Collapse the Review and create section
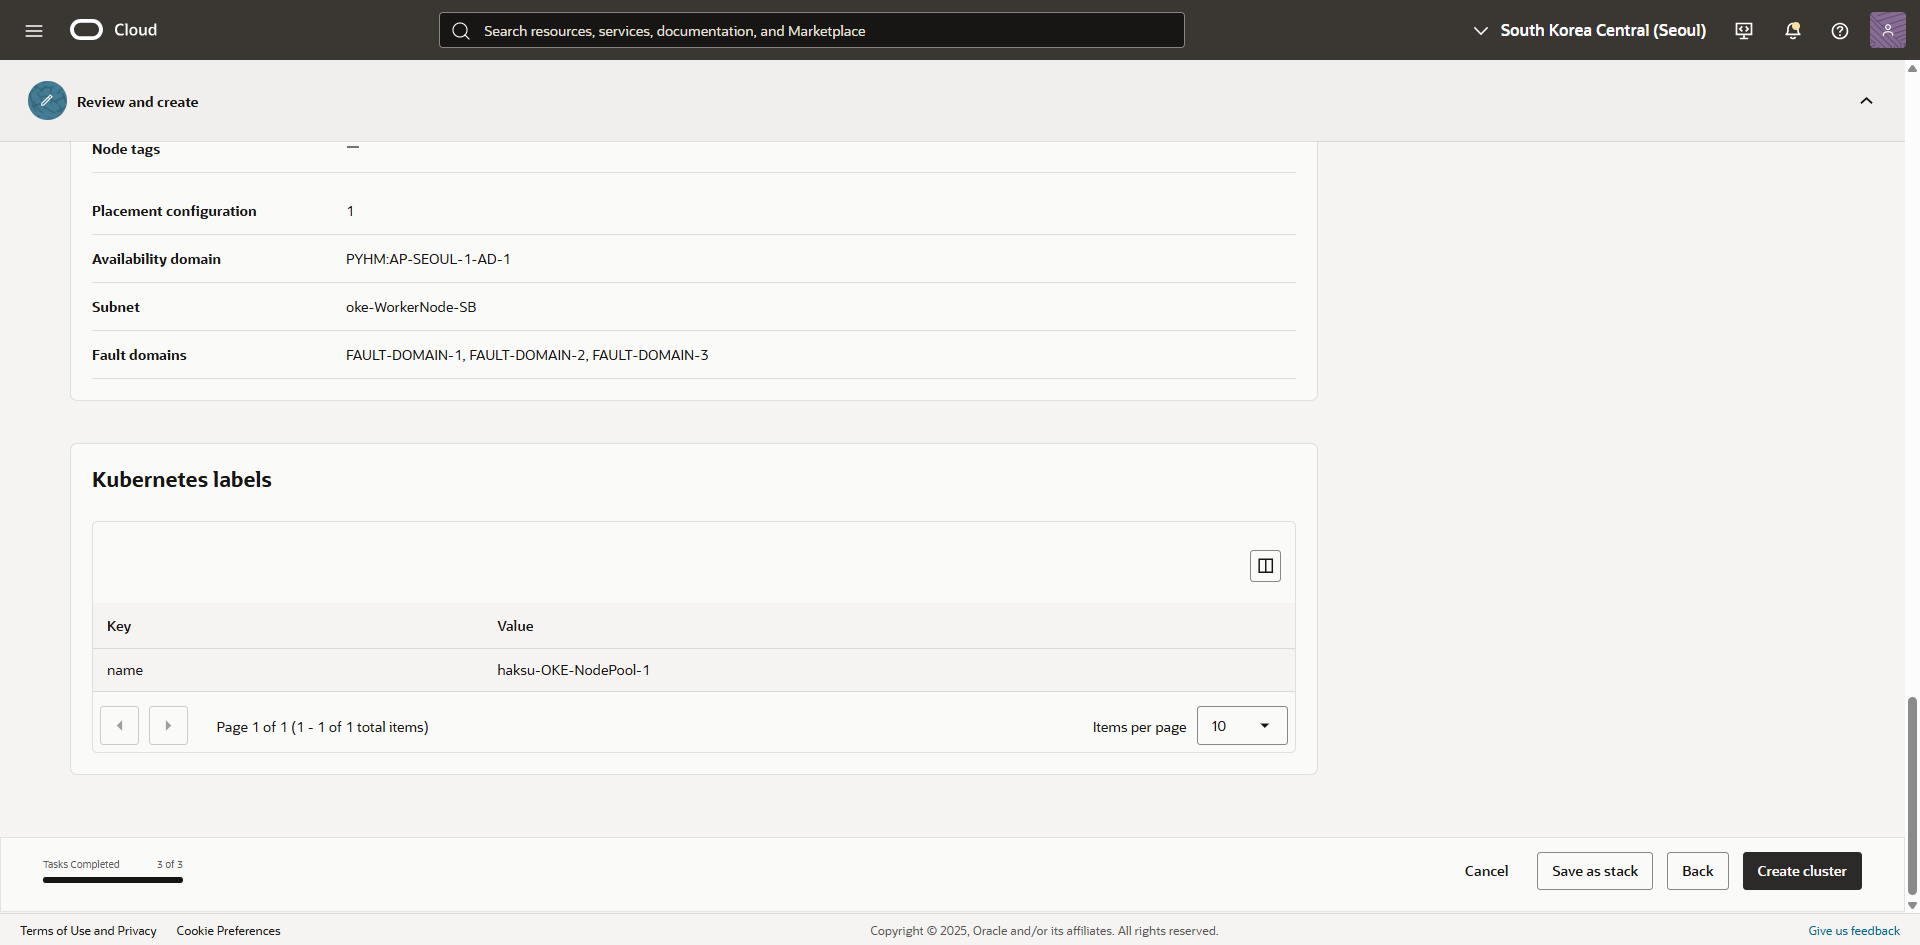The image size is (1920, 945). (x=1866, y=101)
